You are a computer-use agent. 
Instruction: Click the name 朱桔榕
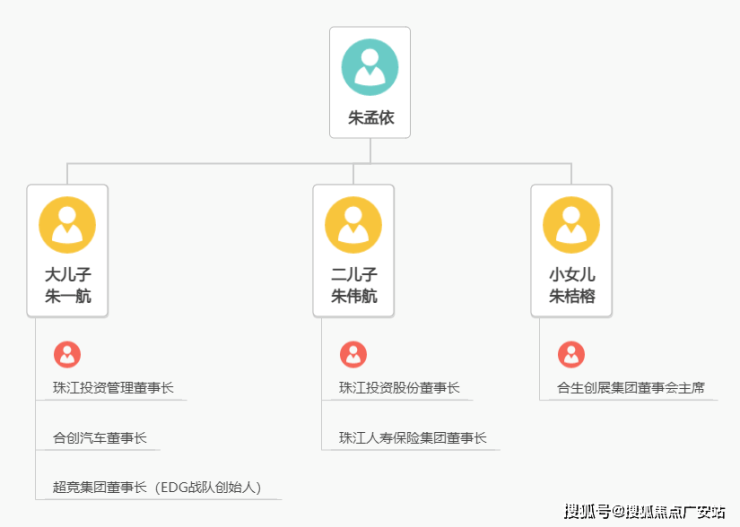(572, 296)
